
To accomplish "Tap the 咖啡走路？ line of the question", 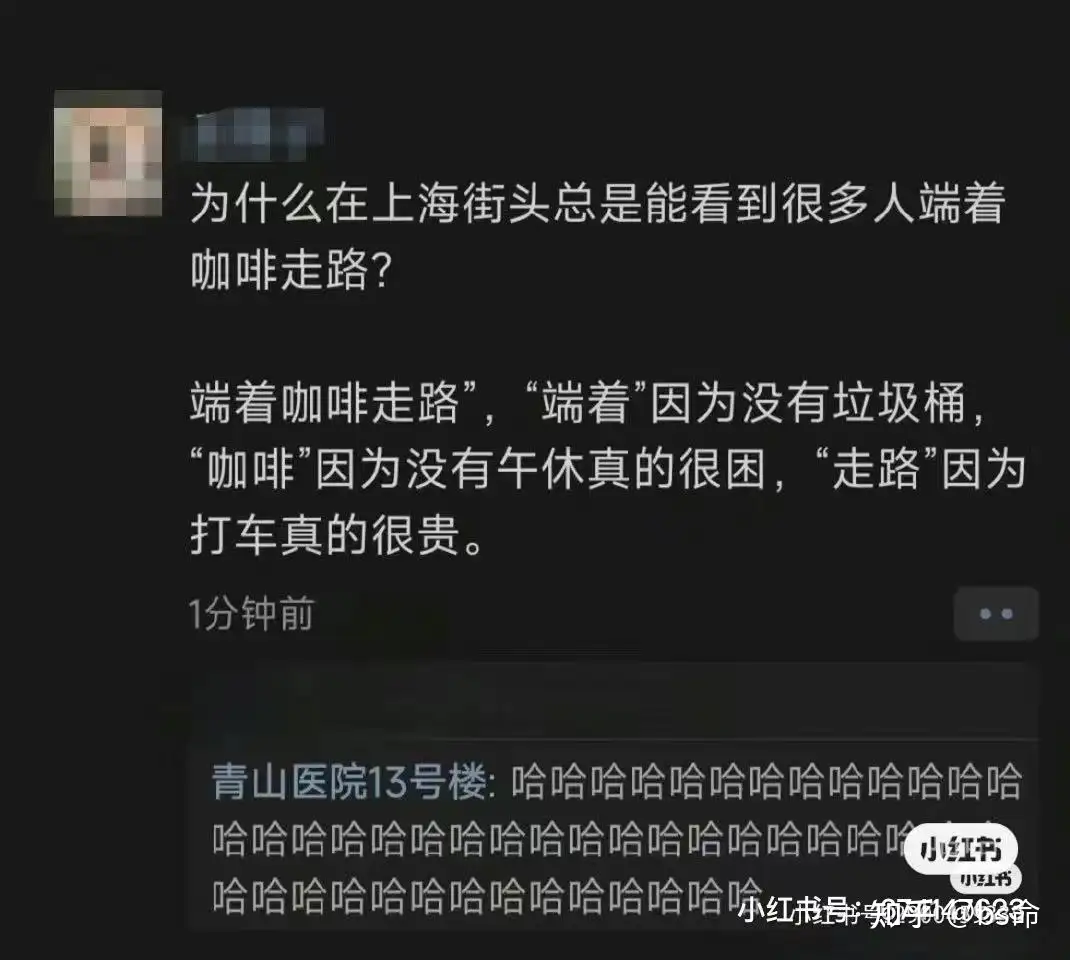I will 292,270.
